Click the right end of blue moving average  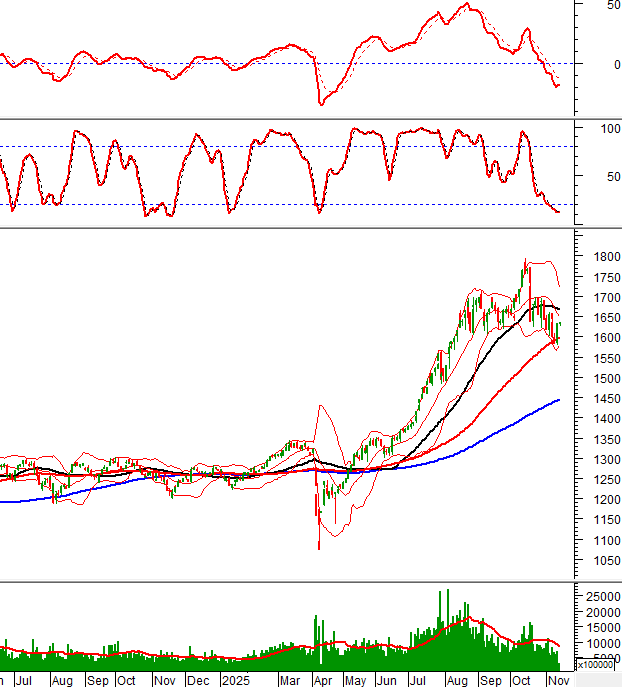point(558,400)
